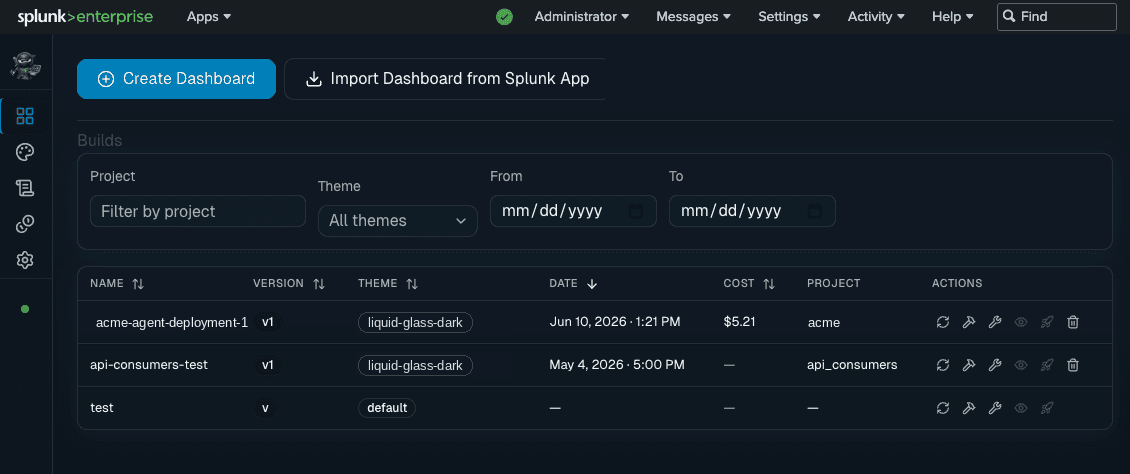The height and width of the screenshot is (474, 1130).
Task: Click the refresh icon for acme-agent-deployment-1
Action: [x=943, y=323]
